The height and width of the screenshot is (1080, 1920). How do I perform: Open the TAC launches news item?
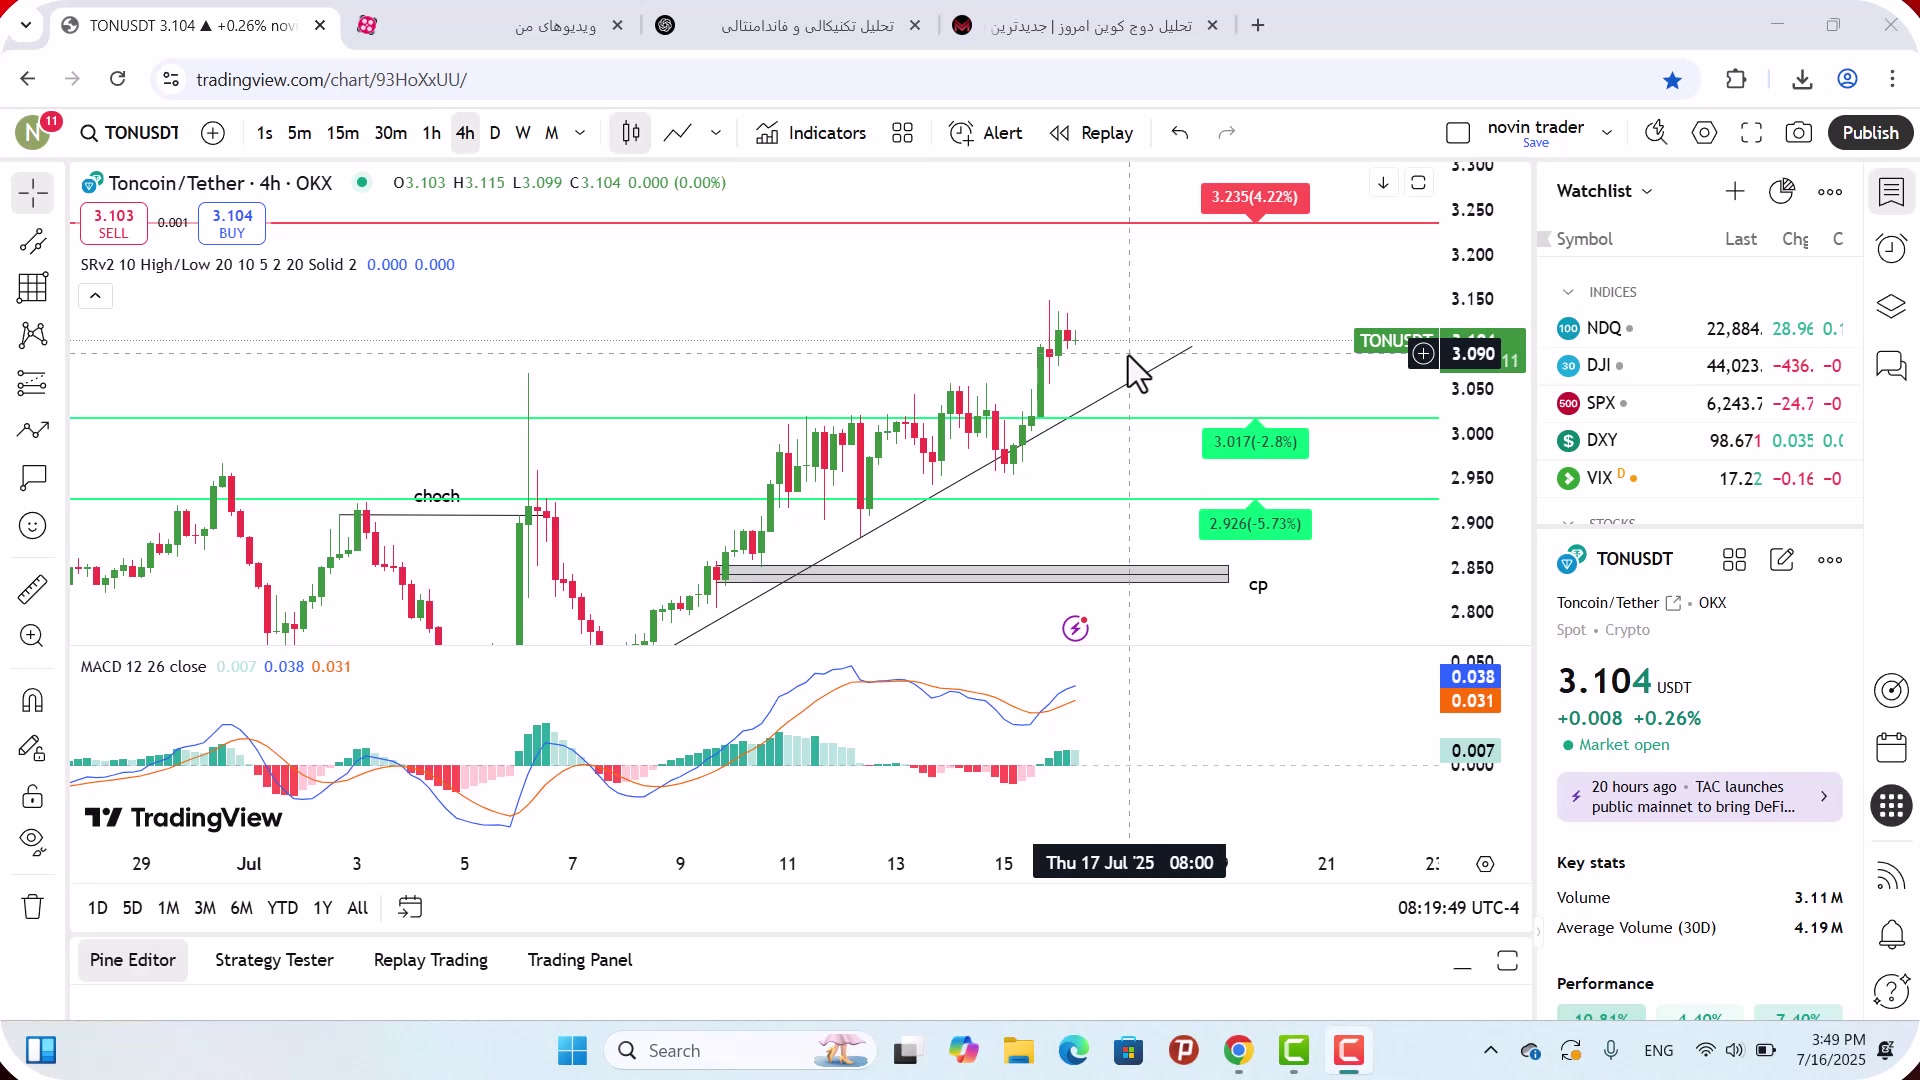pos(1699,797)
